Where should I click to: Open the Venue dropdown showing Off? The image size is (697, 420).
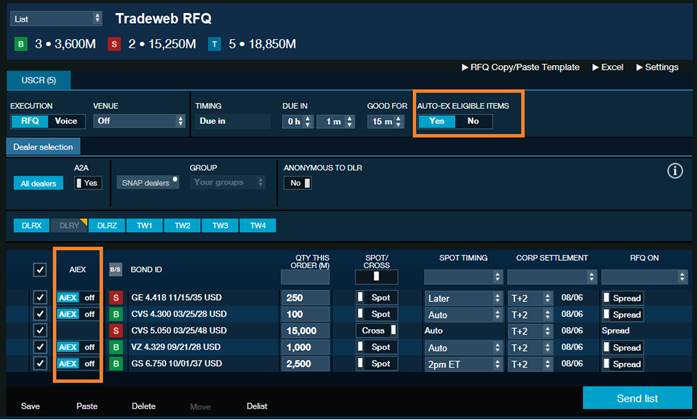tap(139, 121)
